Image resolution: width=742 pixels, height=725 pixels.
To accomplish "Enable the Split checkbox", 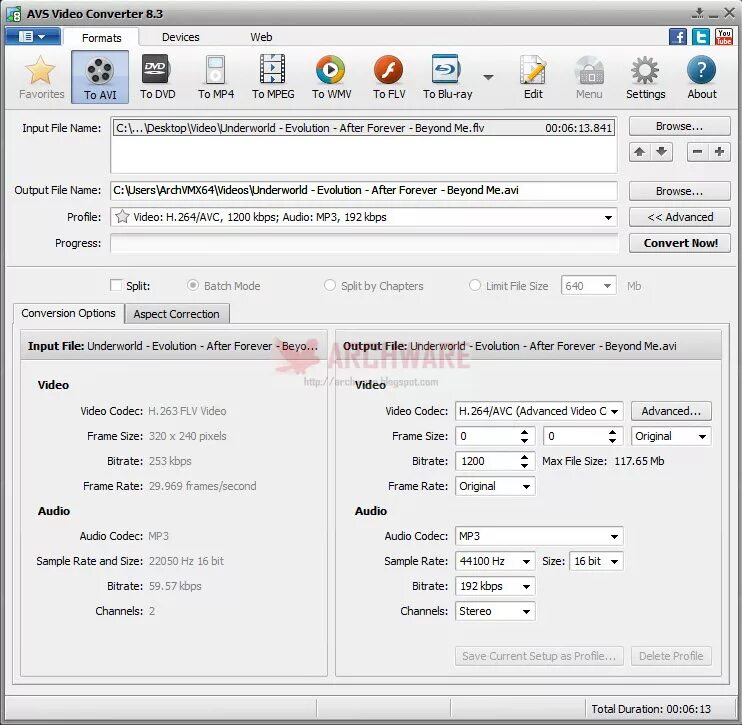I will 116,285.
